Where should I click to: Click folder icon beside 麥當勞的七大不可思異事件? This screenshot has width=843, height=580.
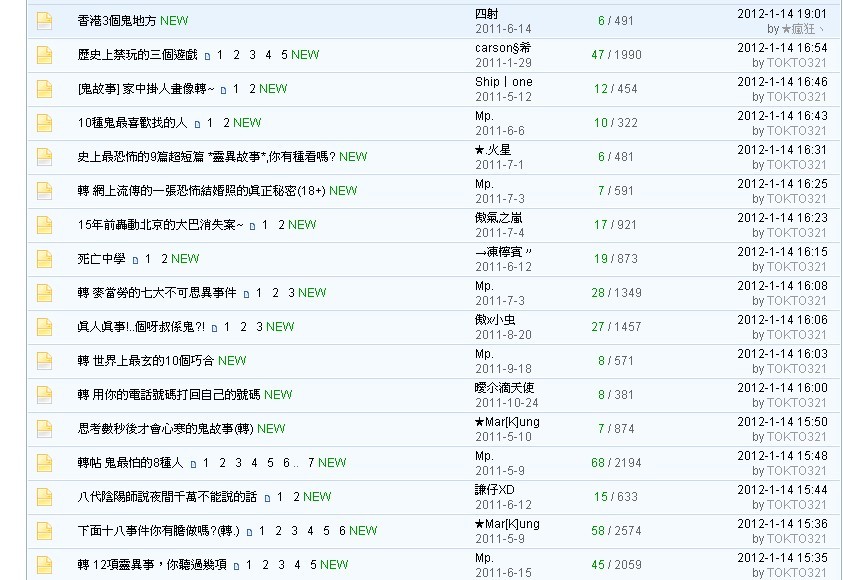tap(44, 293)
